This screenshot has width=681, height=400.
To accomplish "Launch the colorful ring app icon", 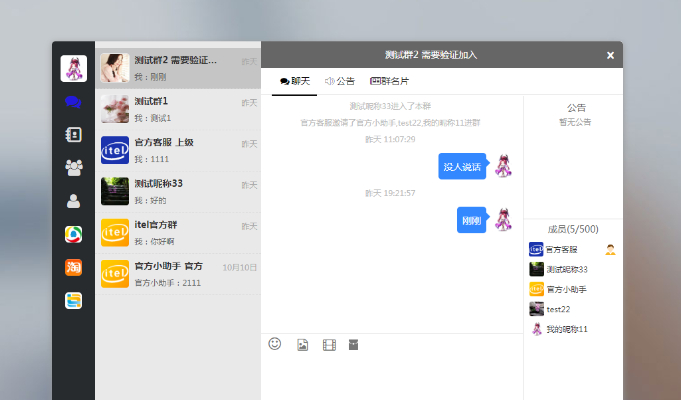I will point(73,234).
